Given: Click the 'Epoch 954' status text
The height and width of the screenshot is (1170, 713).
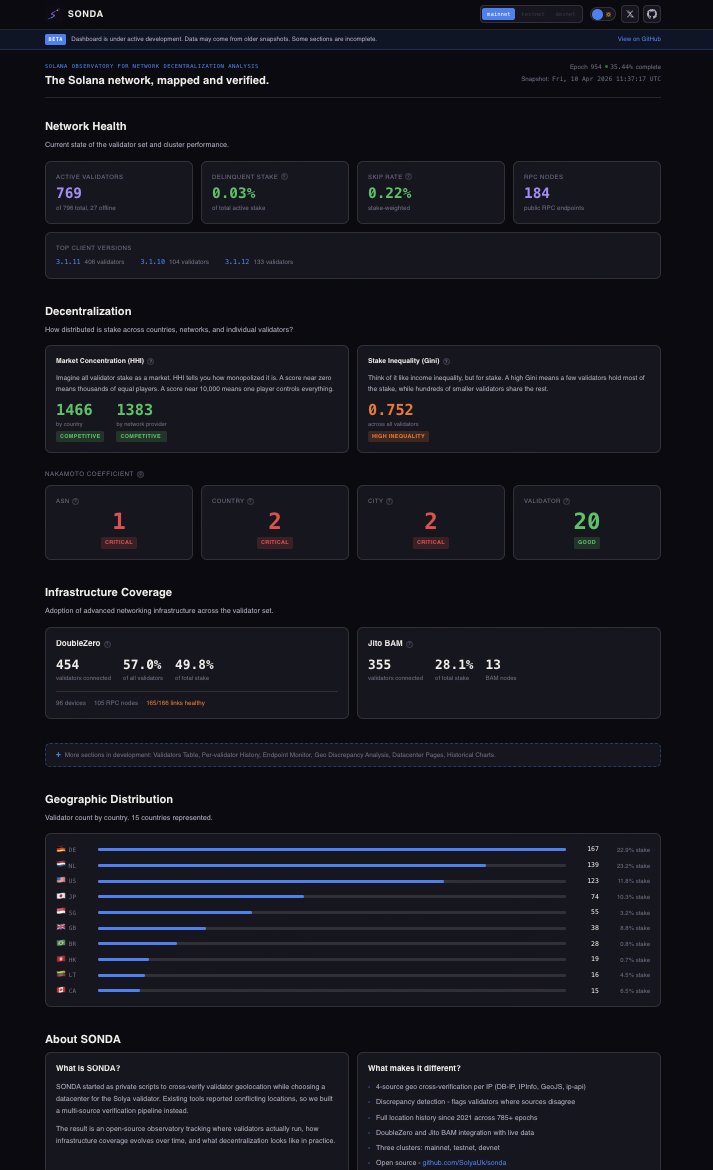Looking at the screenshot, I should click(585, 66).
